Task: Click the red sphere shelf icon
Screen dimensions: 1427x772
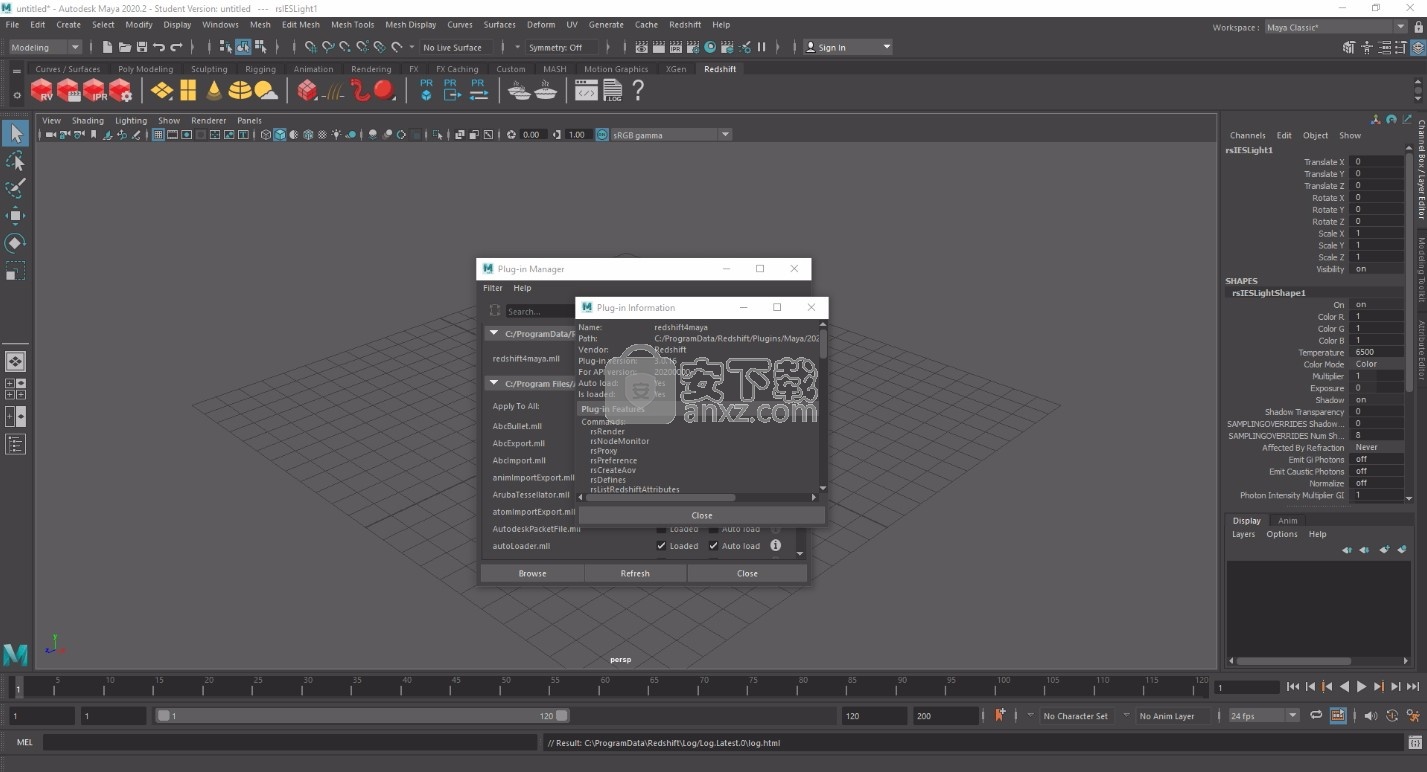Action: 385,91
